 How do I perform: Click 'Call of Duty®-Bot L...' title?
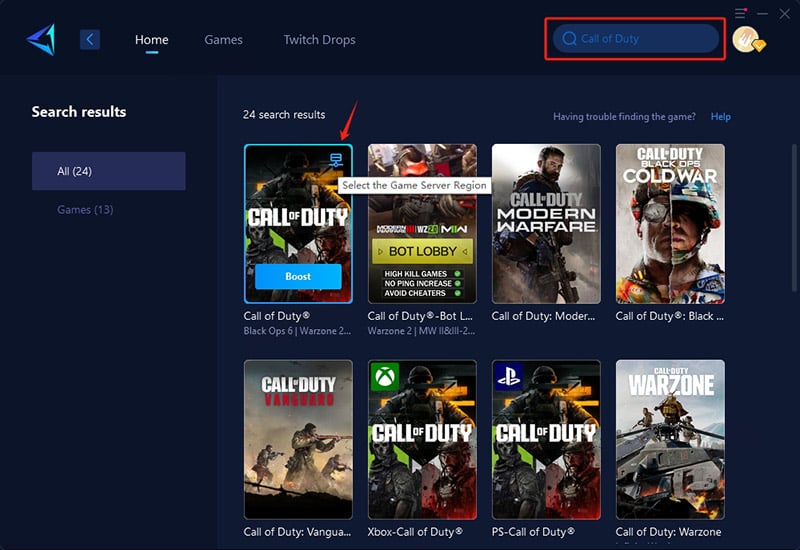coord(420,316)
